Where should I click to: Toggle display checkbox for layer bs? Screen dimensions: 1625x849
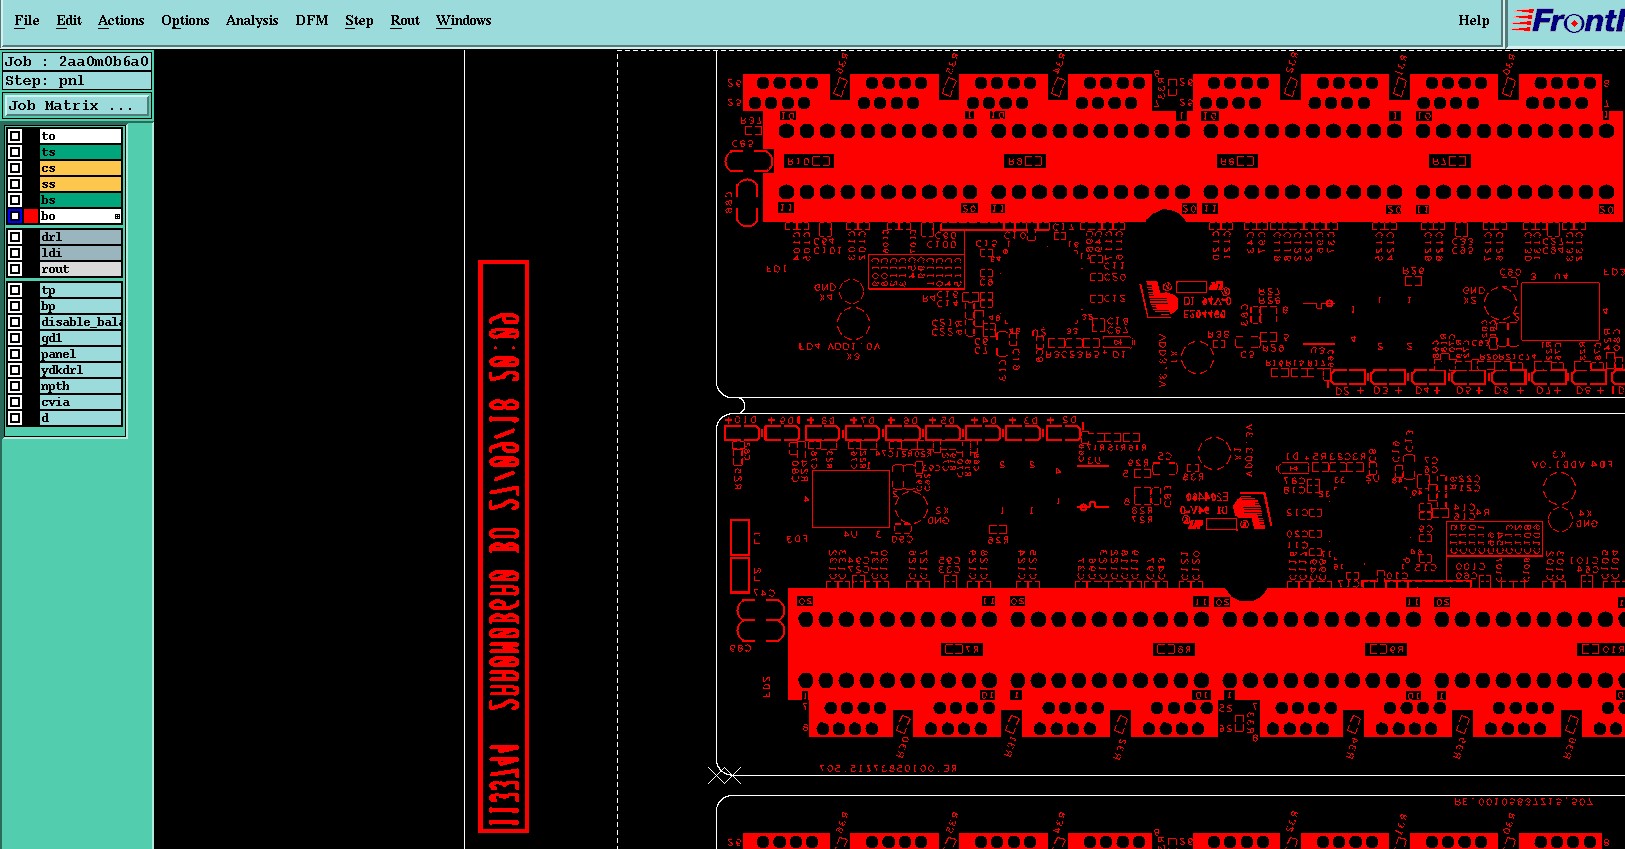click(15, 200)
